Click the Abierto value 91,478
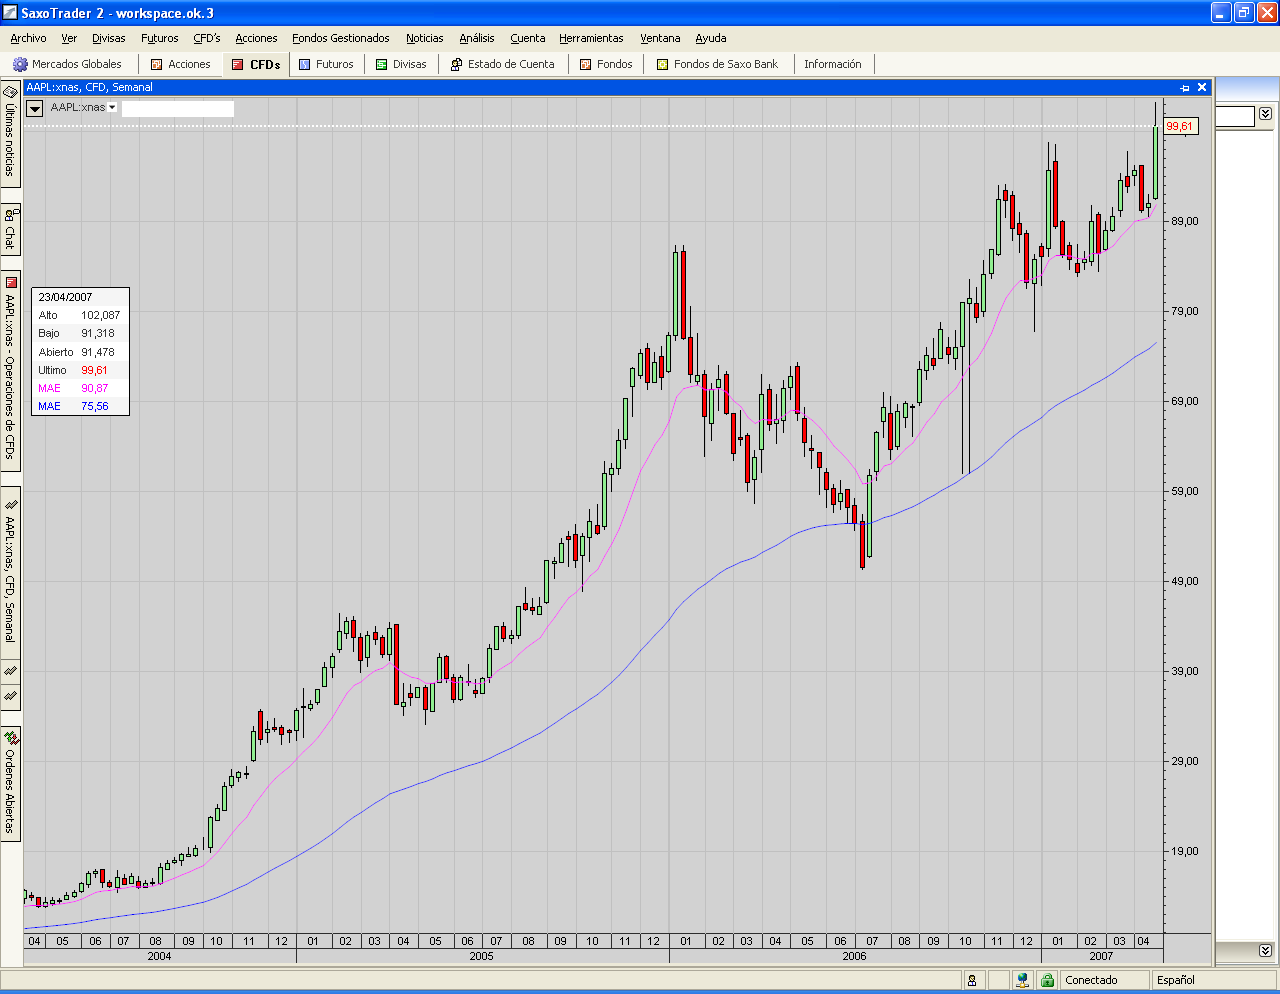 pos(98,352)
